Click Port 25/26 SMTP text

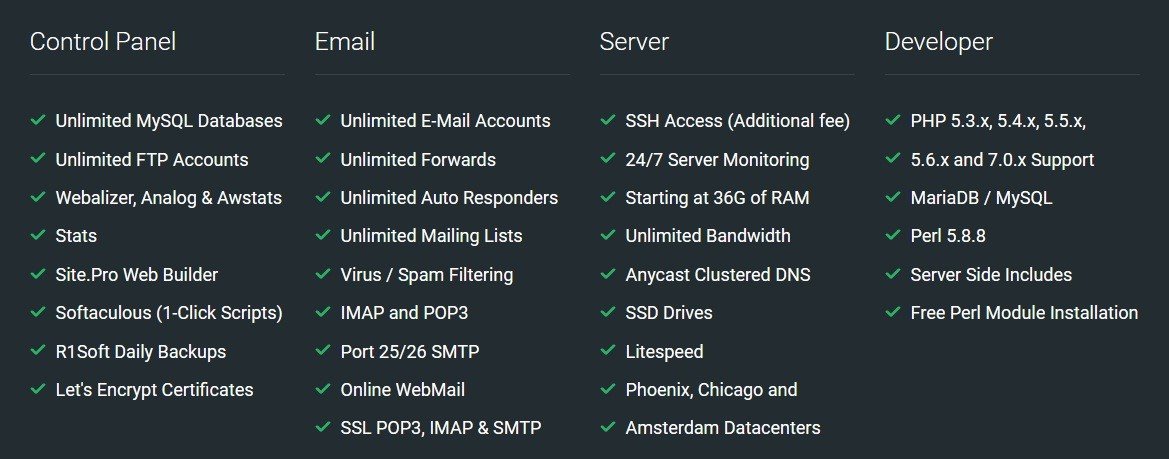(410, 351)
